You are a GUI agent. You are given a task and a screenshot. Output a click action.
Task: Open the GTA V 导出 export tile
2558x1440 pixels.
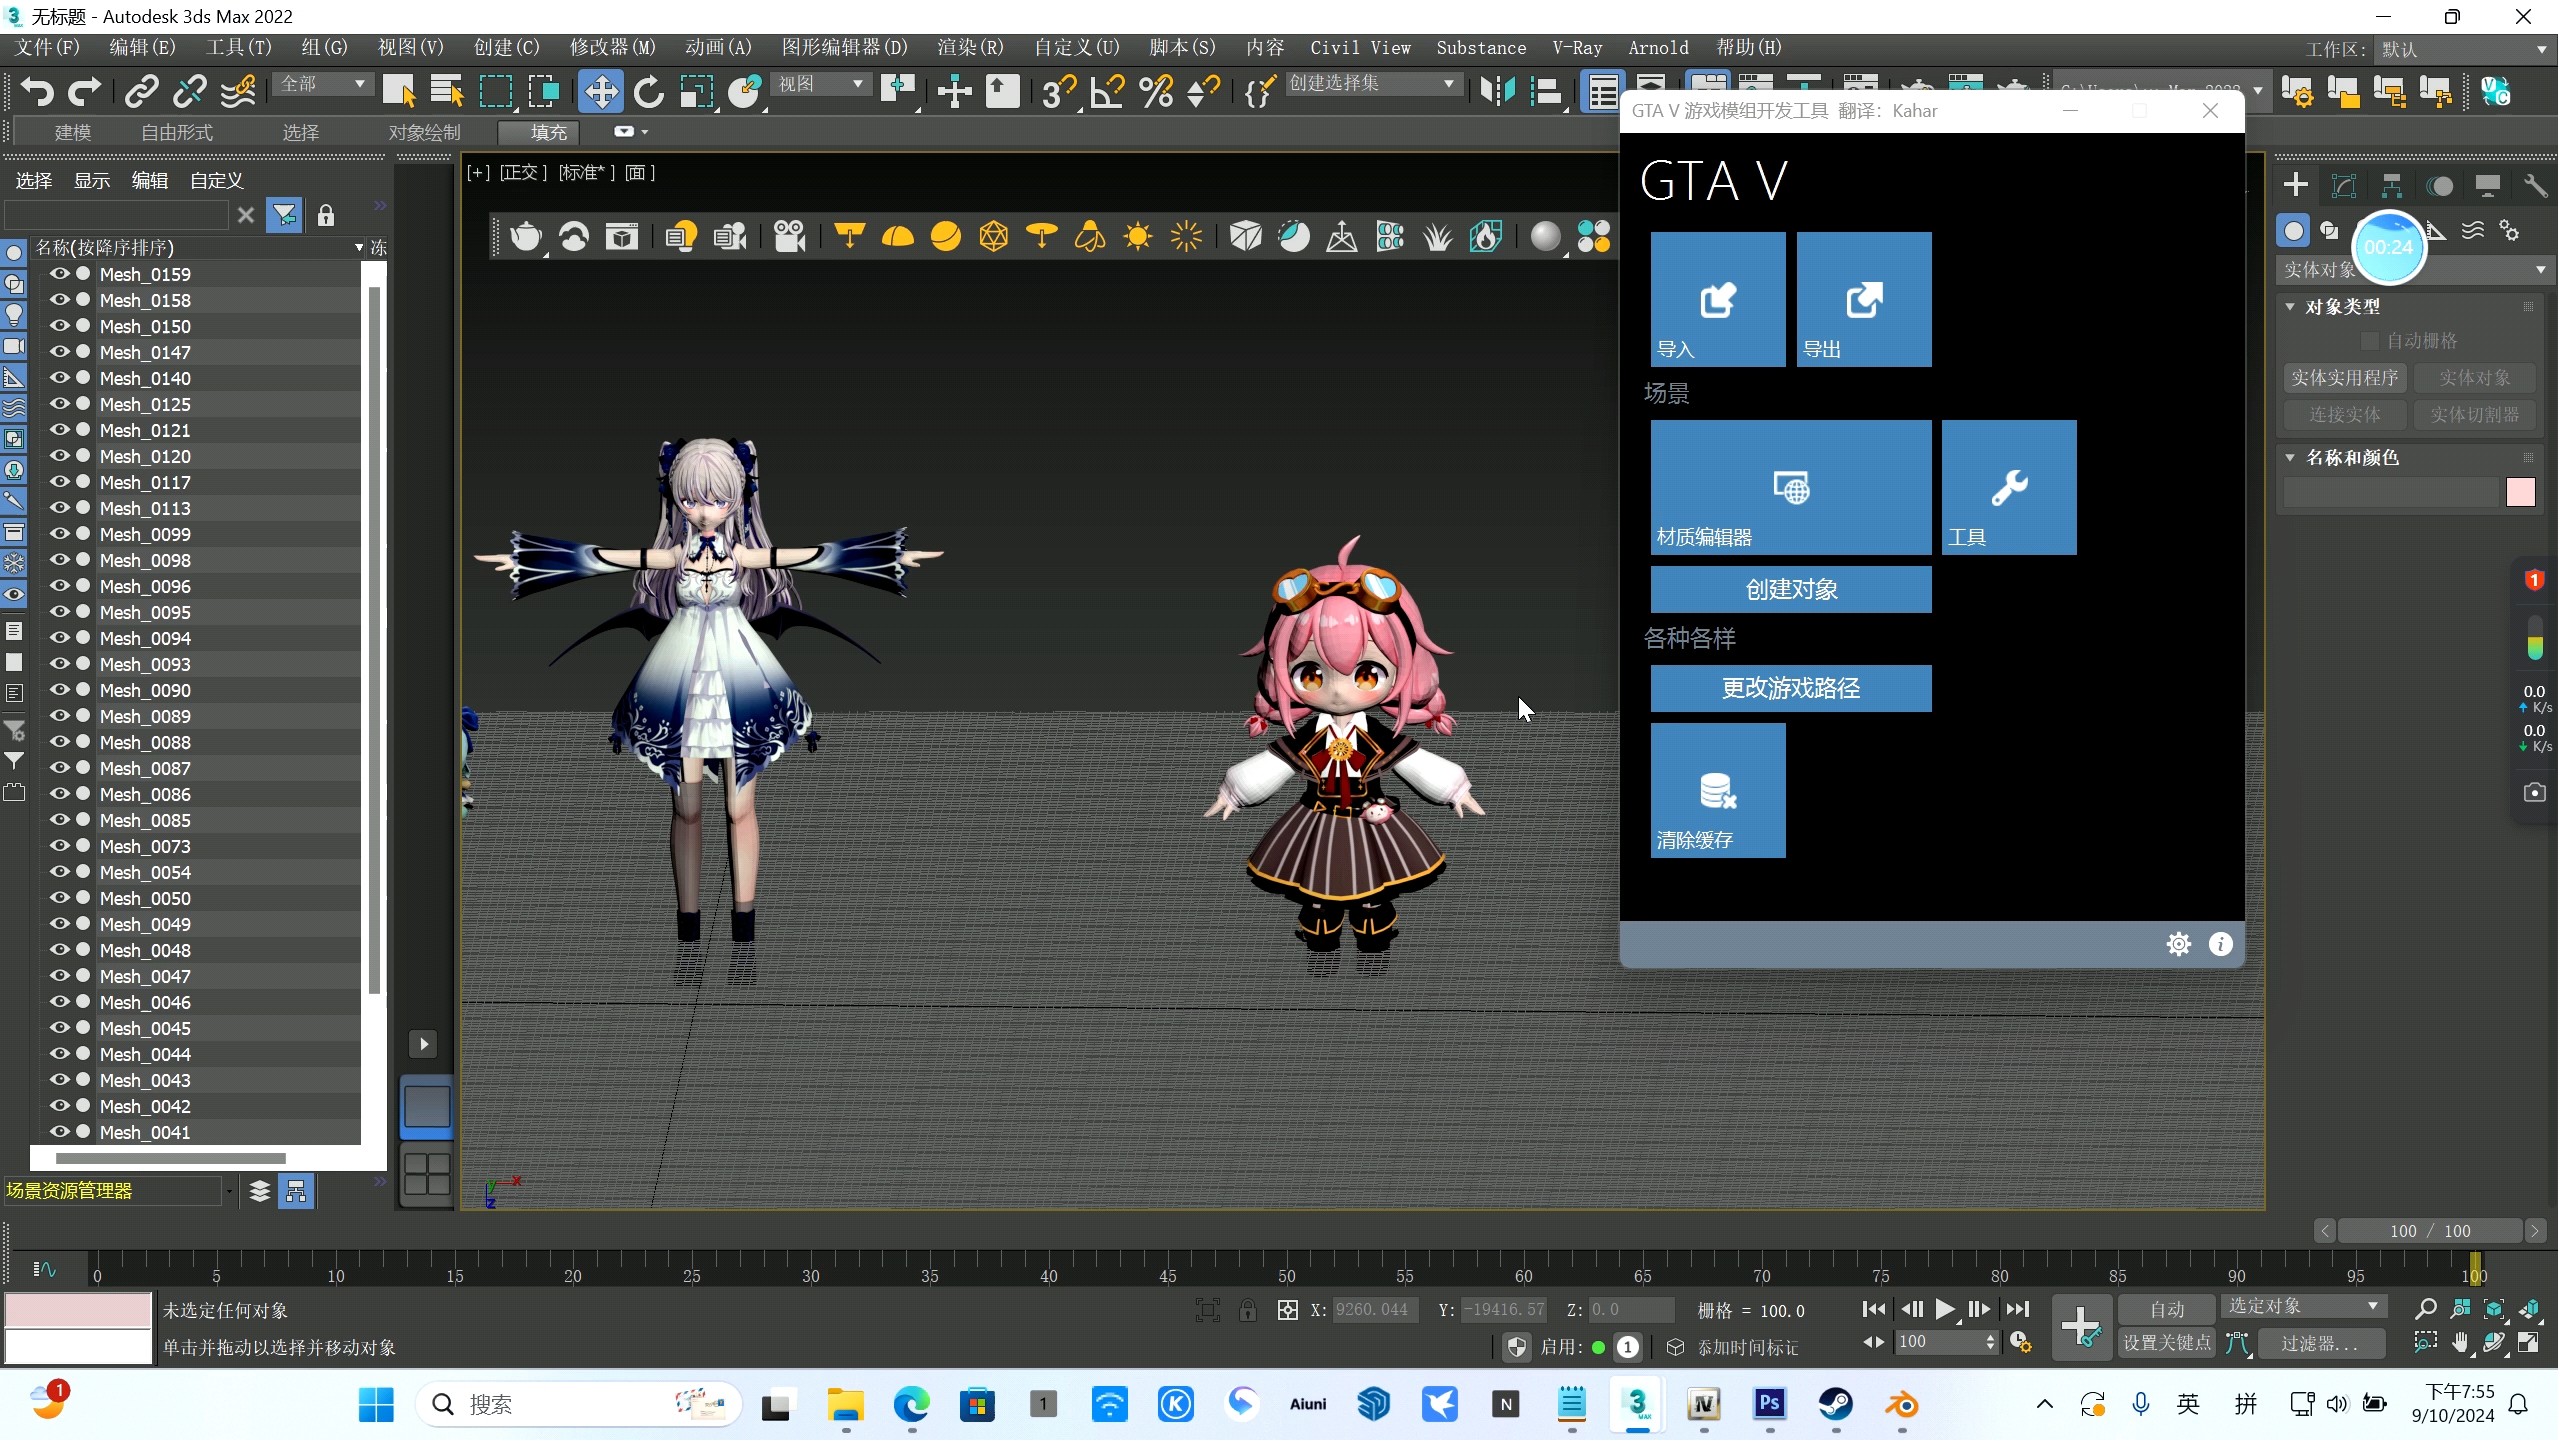click(1864, 300)
